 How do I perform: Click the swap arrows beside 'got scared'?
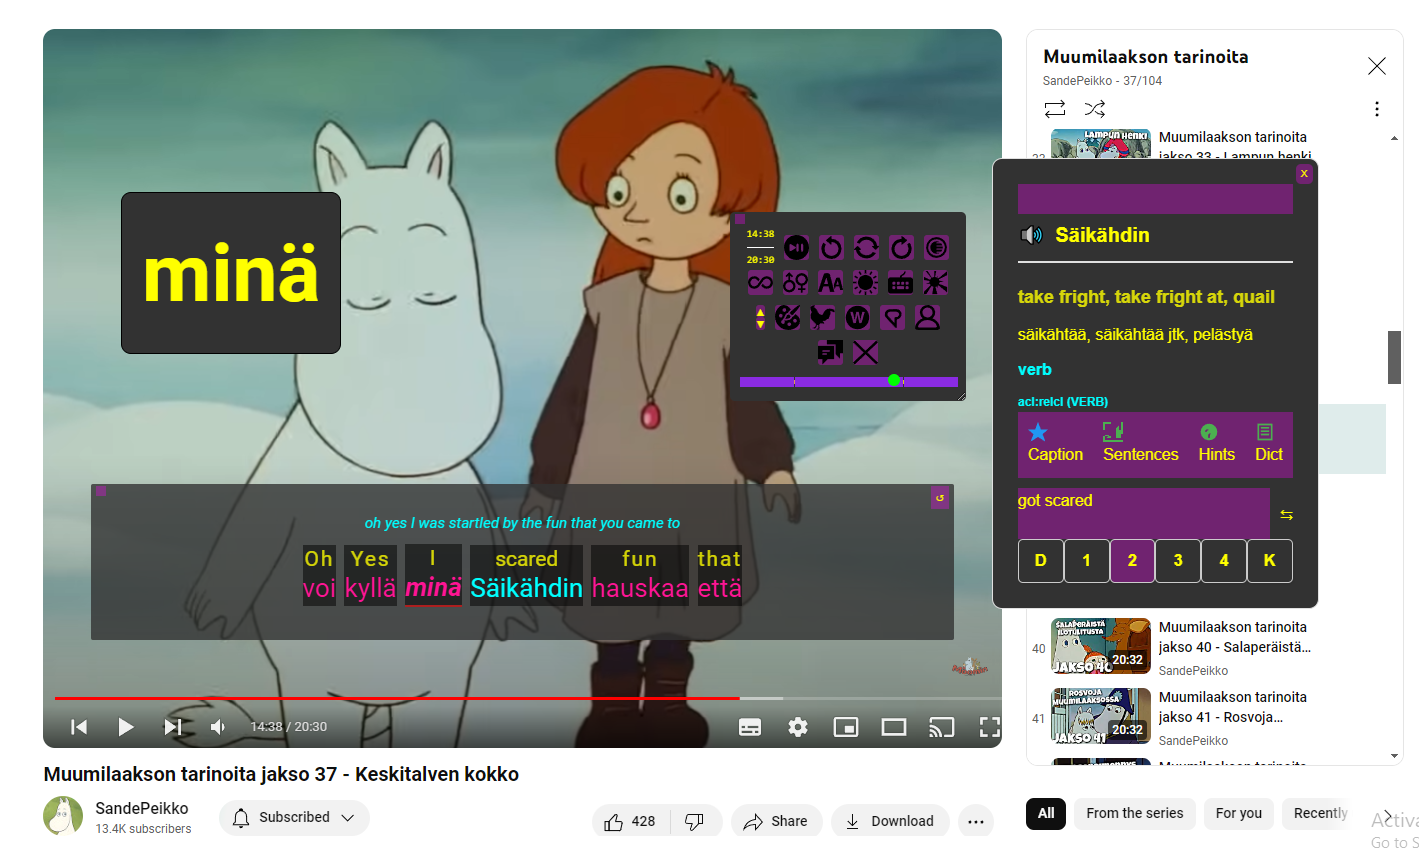coord(1287,515)
